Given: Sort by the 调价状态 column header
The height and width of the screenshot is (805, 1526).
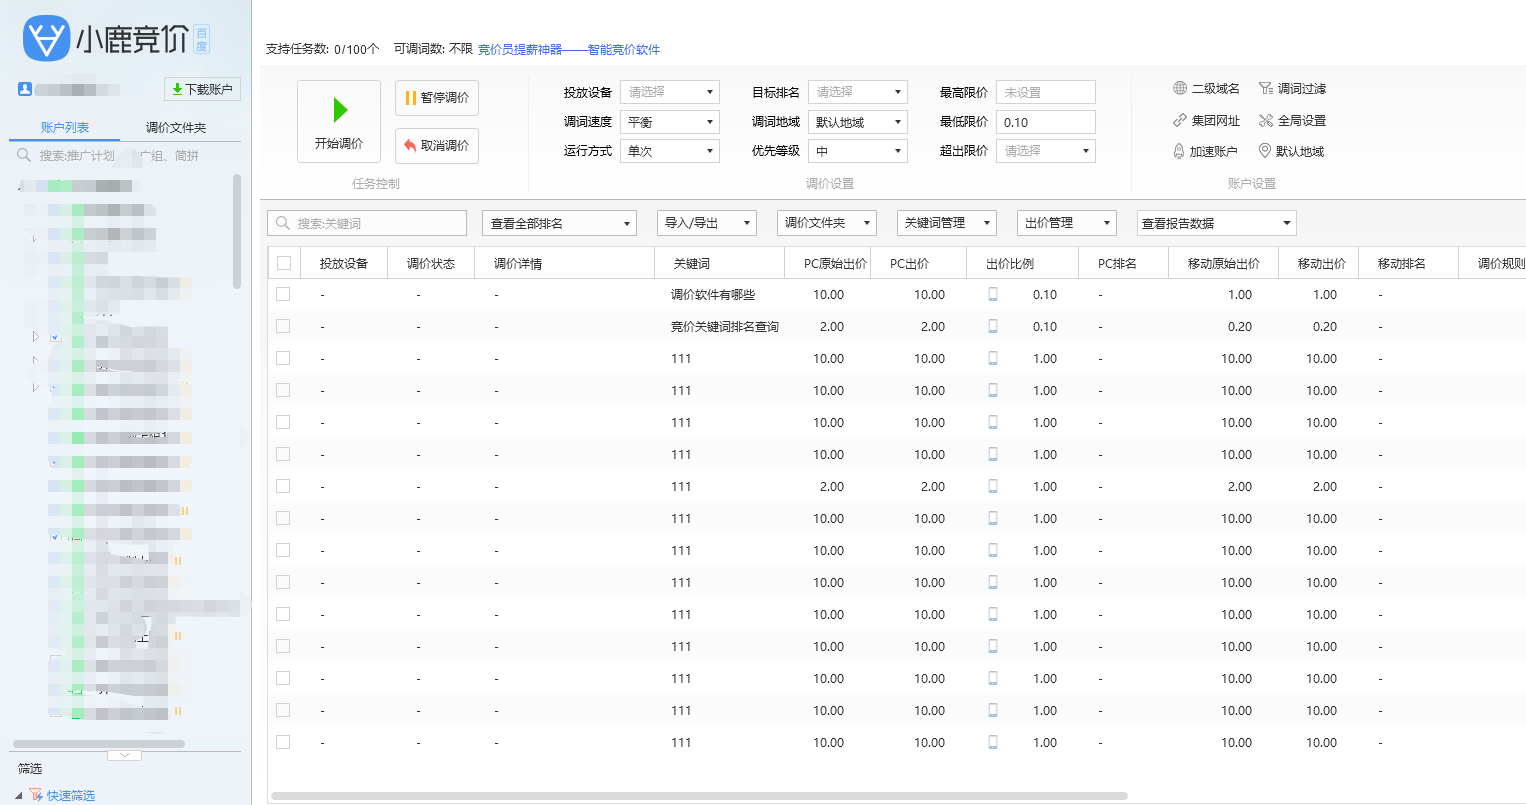Looking at the screenshot, I should coord(431,263).
